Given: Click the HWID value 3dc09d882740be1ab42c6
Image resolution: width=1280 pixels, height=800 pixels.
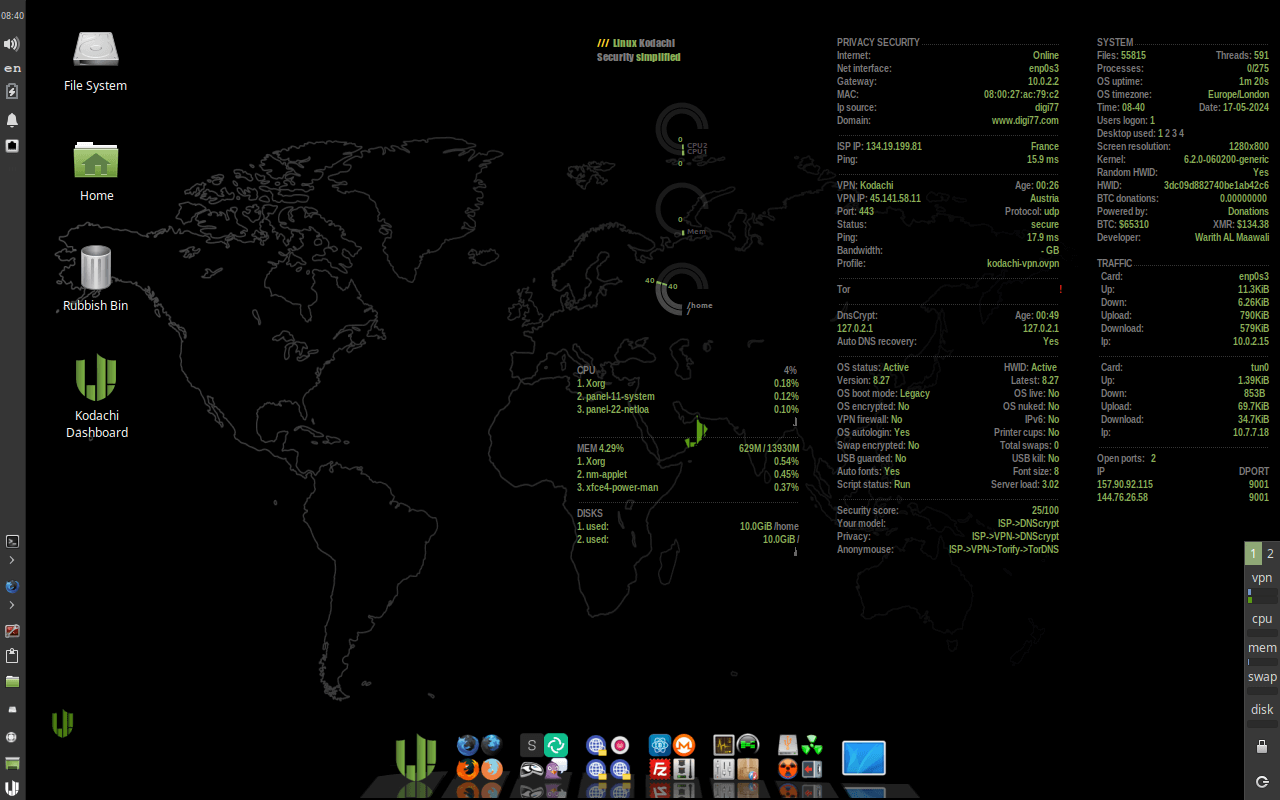Looking at the screenshot, I should point(1216,185).
